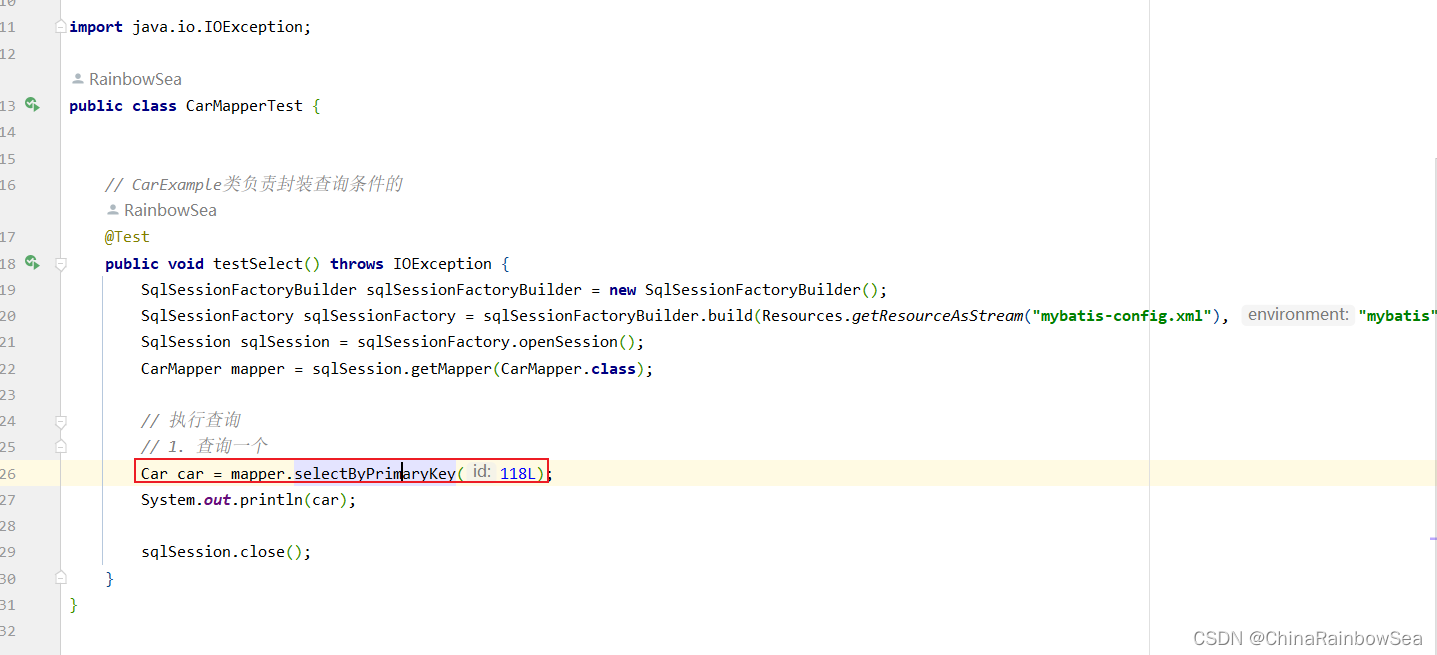Click the gutter at line number 26
1437x655 pixels.
click(9, 473)
